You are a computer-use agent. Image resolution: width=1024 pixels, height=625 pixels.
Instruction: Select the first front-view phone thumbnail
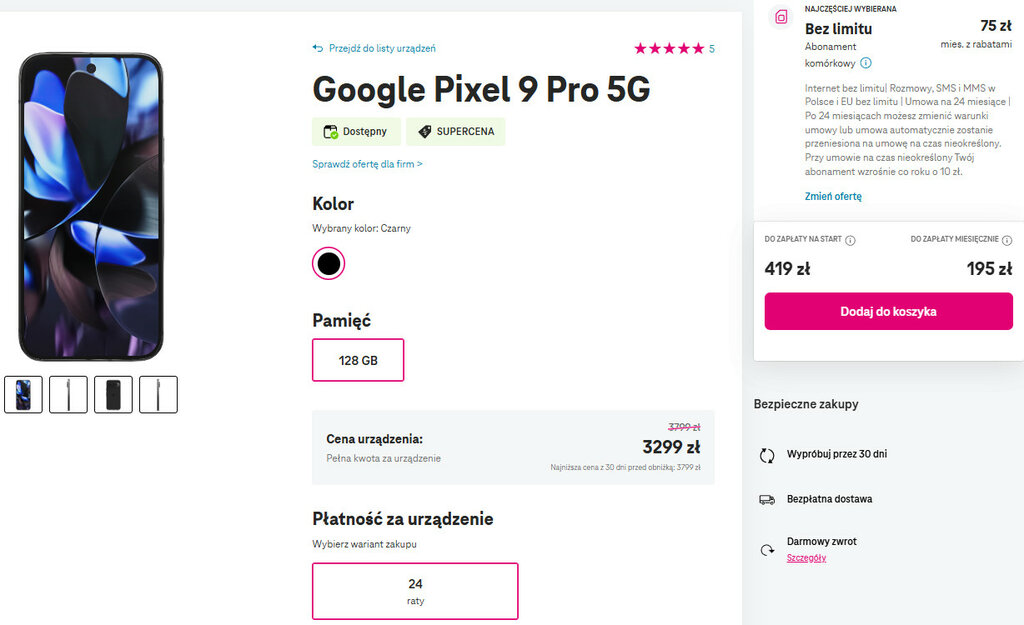pos(23,394)
